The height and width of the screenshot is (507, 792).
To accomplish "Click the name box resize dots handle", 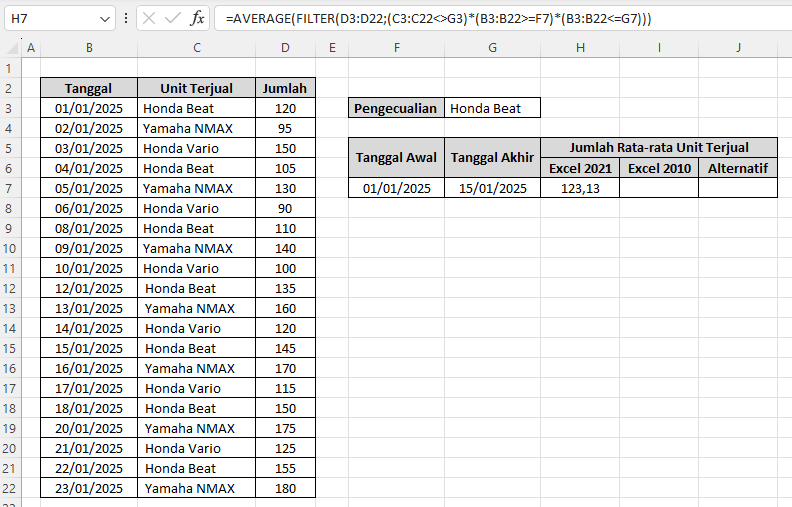I will pos(125,18).
